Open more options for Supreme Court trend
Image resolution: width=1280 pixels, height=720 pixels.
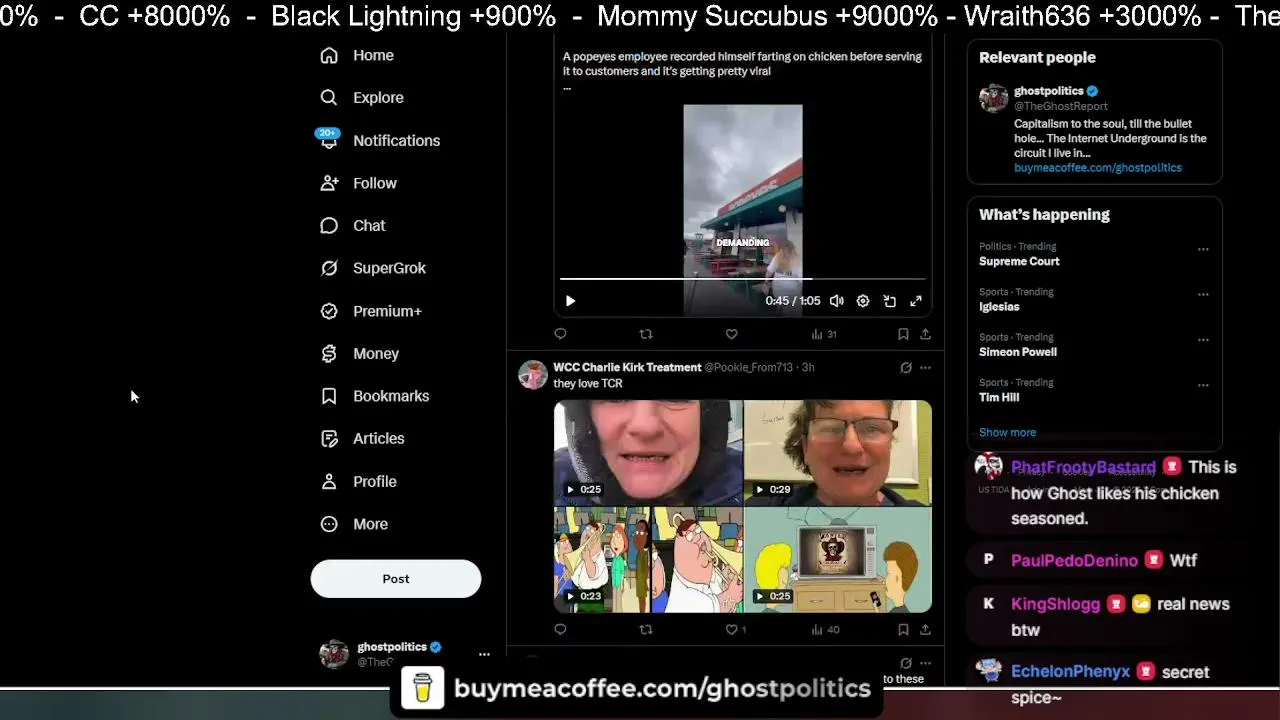coord(1203,249)
